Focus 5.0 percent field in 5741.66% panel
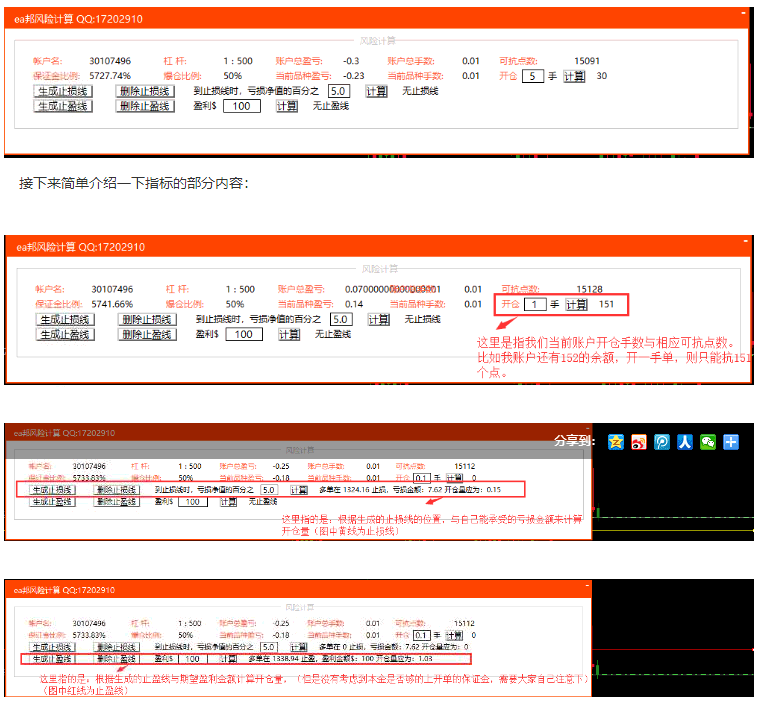 341,320
